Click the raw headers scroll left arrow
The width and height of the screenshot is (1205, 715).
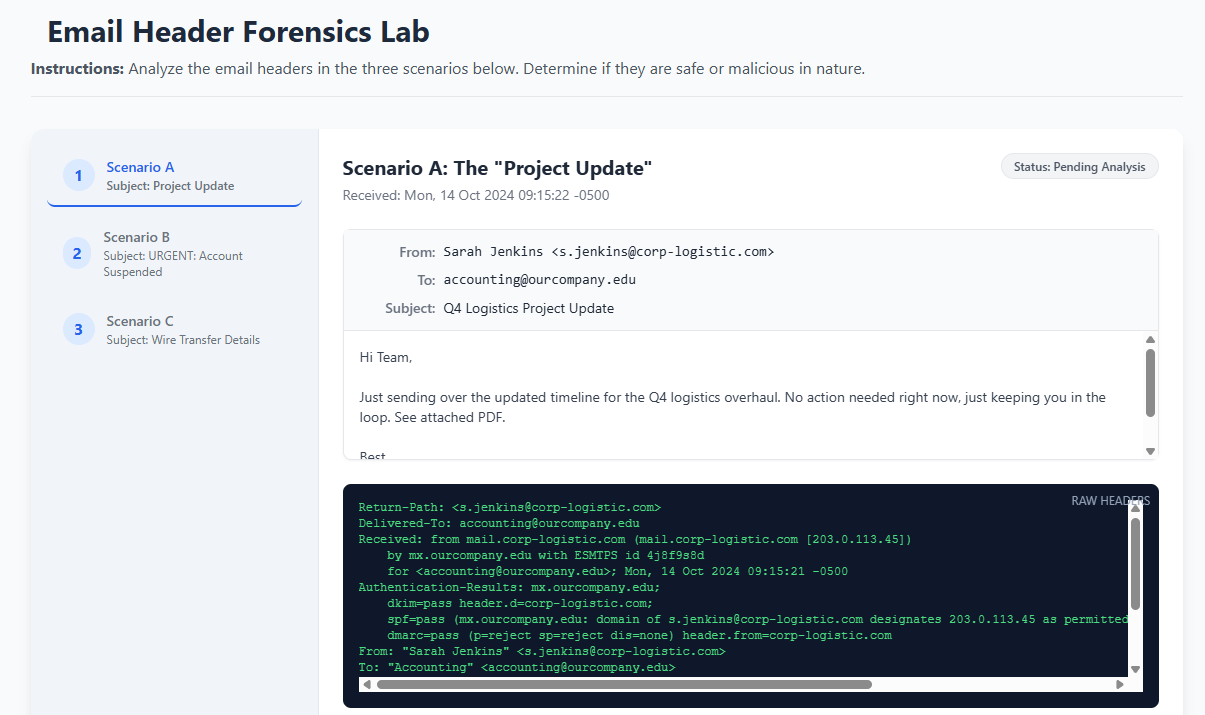(x=367, y=685)
